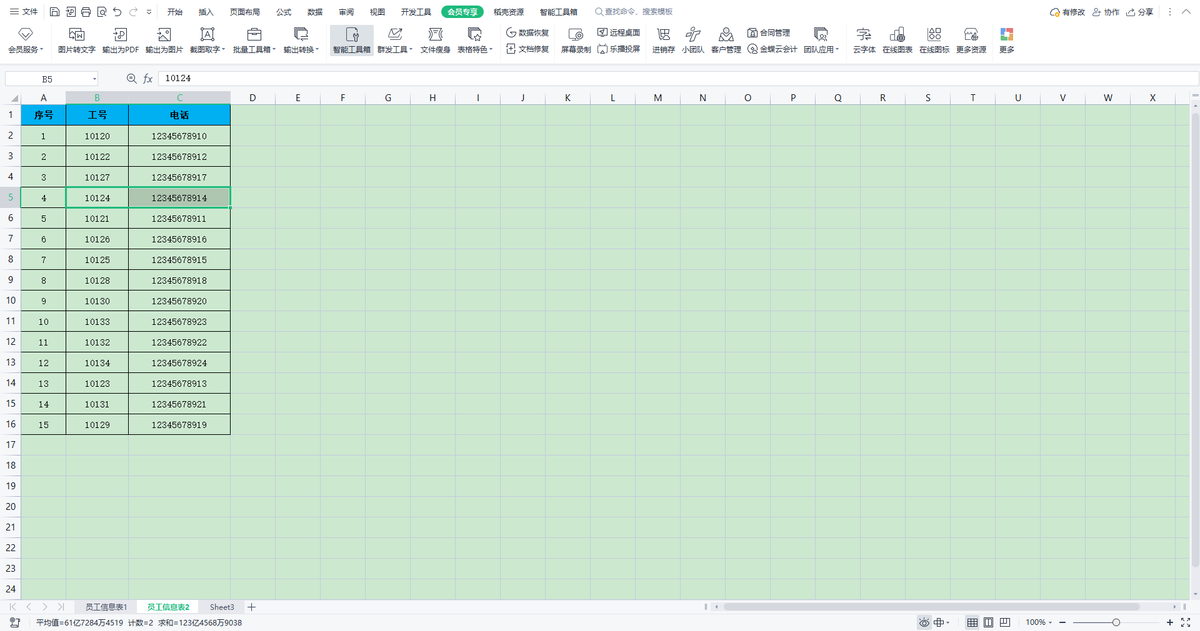
Task: Open 进销存 inventory tool
Action: coord(663,40)
